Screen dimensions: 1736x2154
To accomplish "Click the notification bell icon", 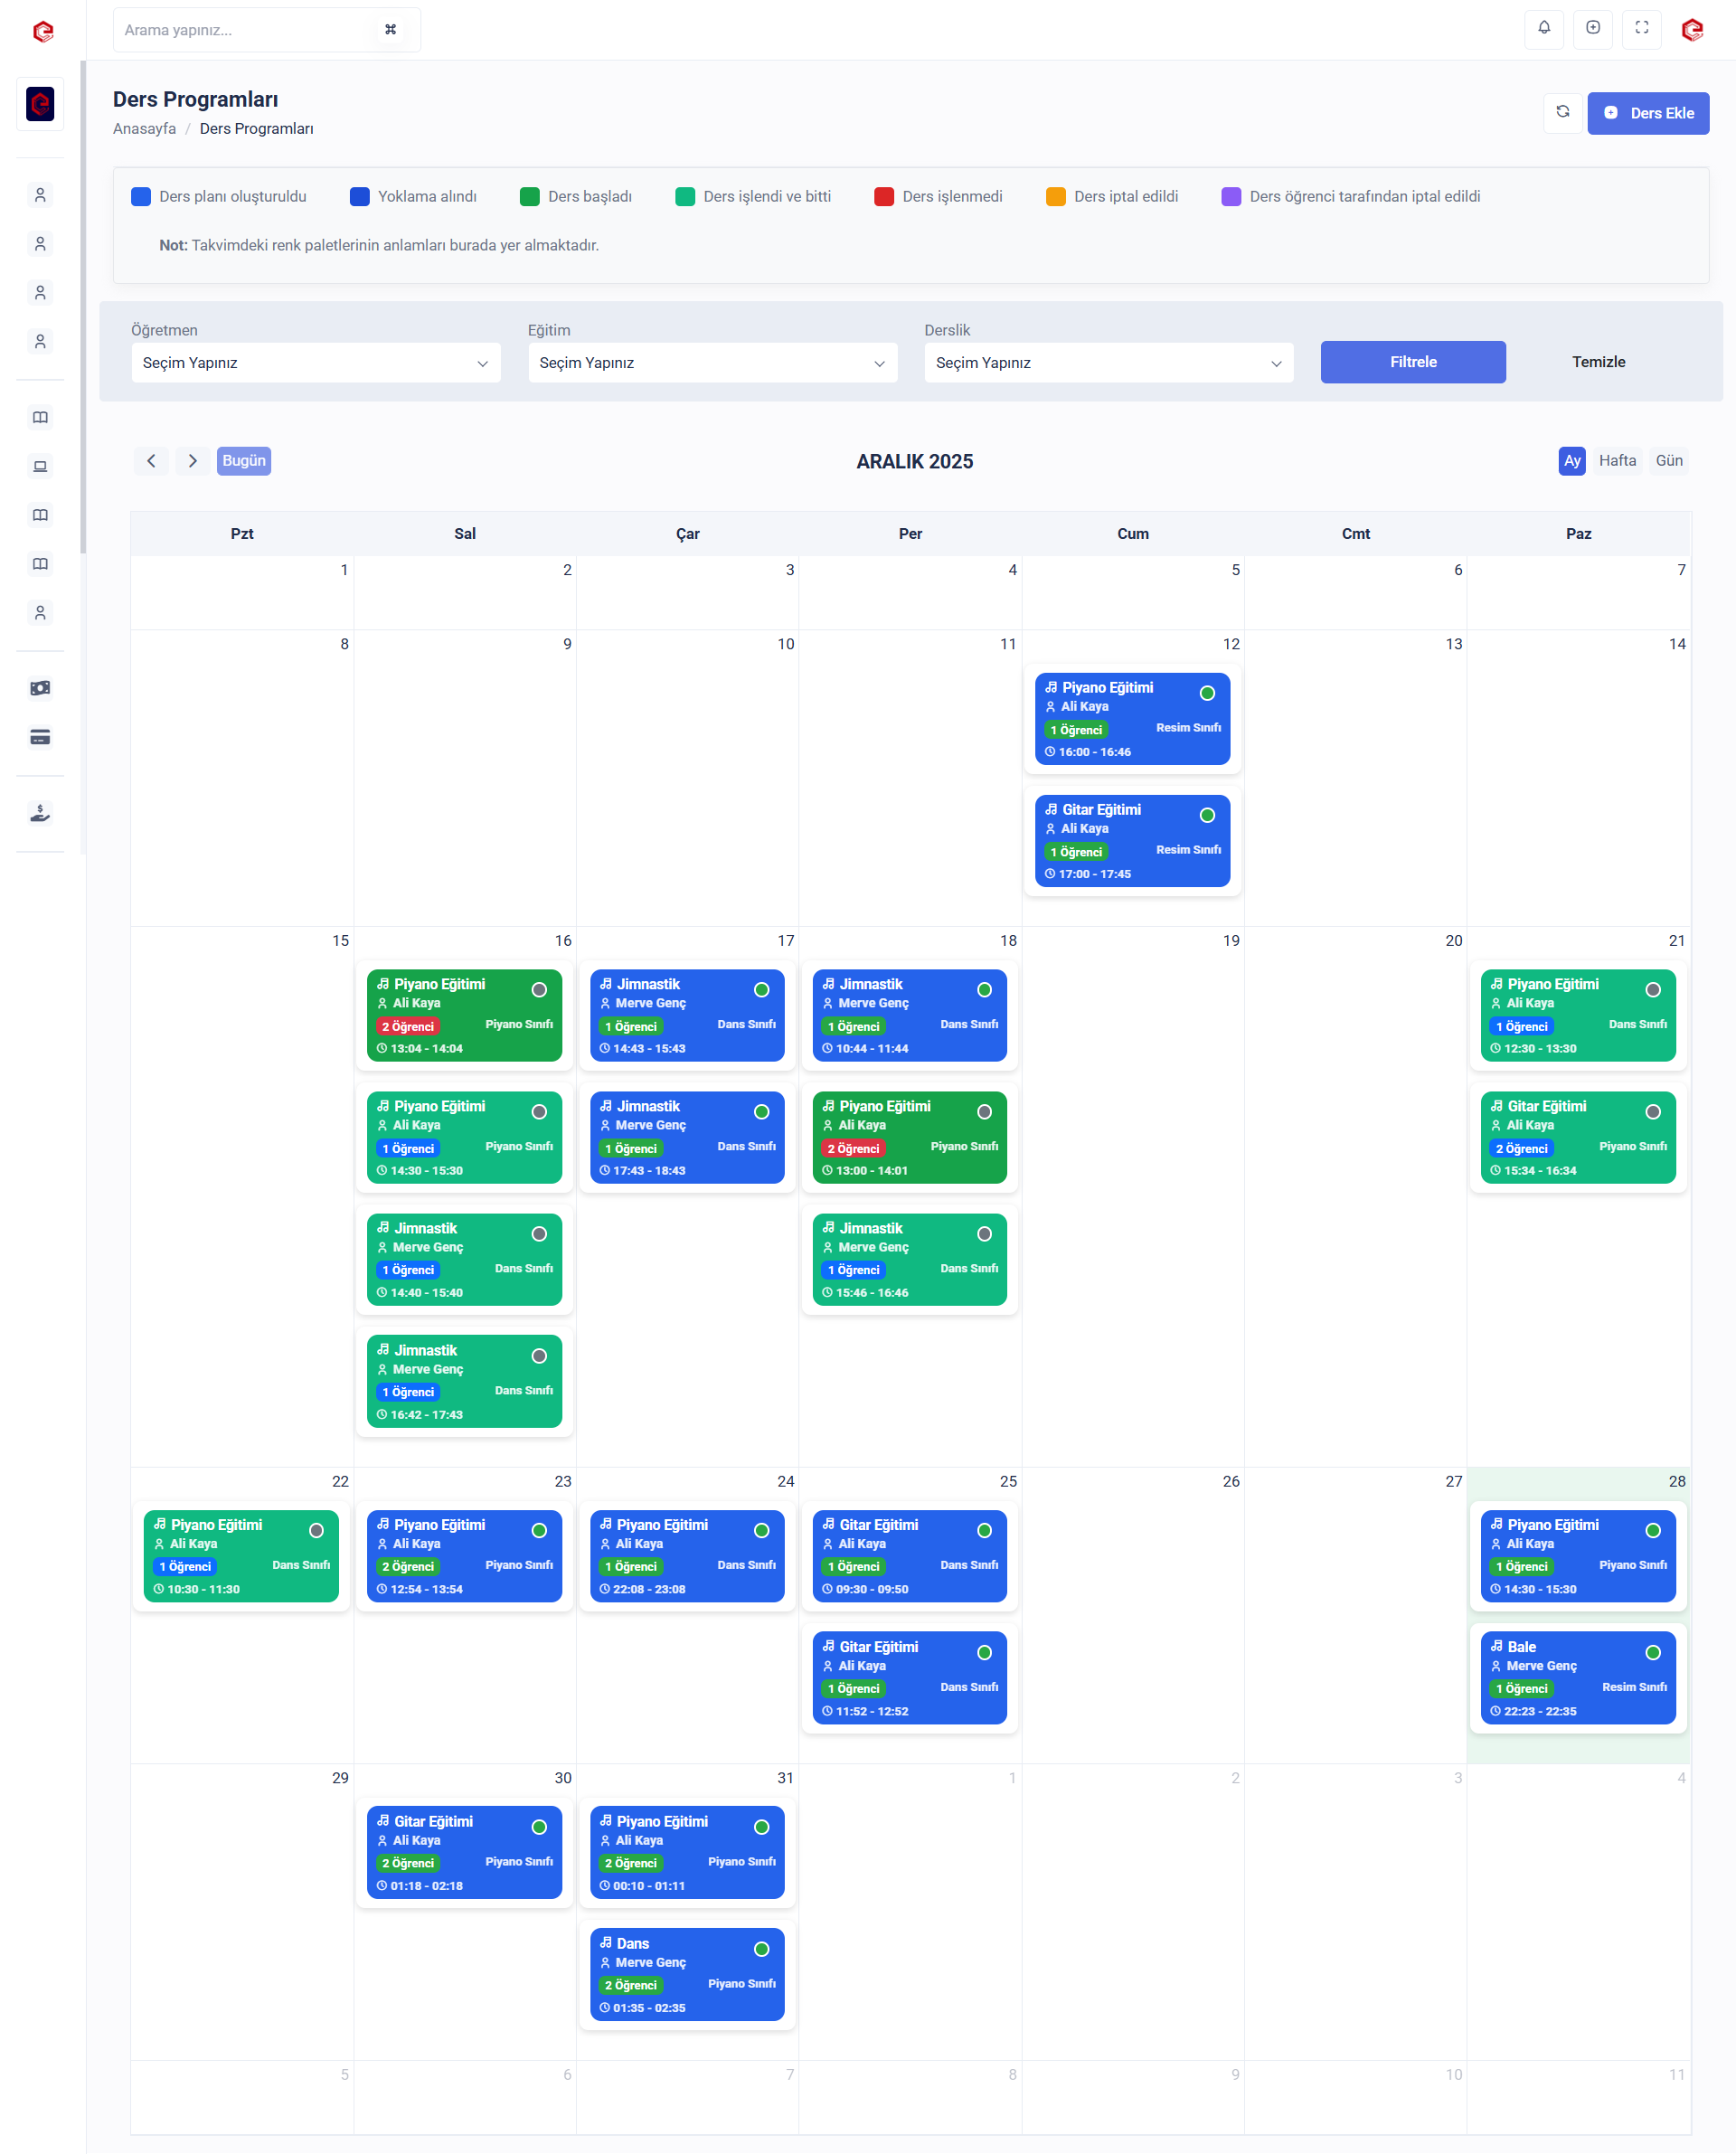I will point(1544,28).
